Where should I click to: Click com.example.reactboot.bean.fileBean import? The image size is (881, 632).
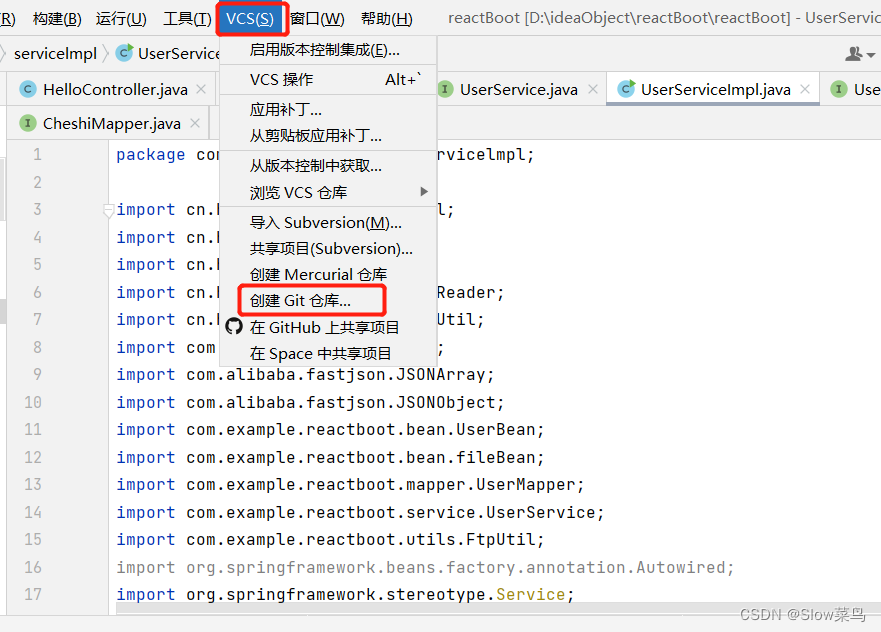click(x=366, y=458)
